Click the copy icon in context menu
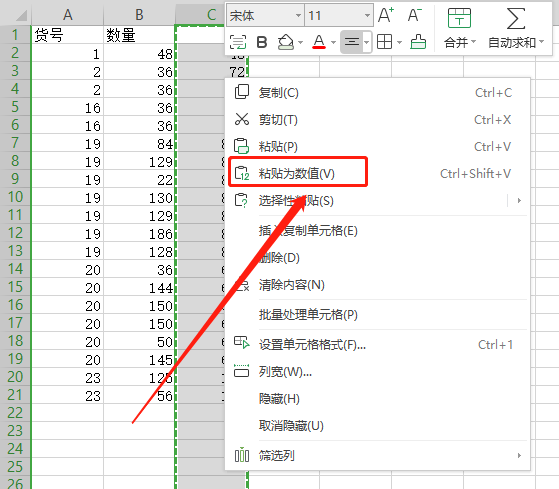 [x=242, y=92]
